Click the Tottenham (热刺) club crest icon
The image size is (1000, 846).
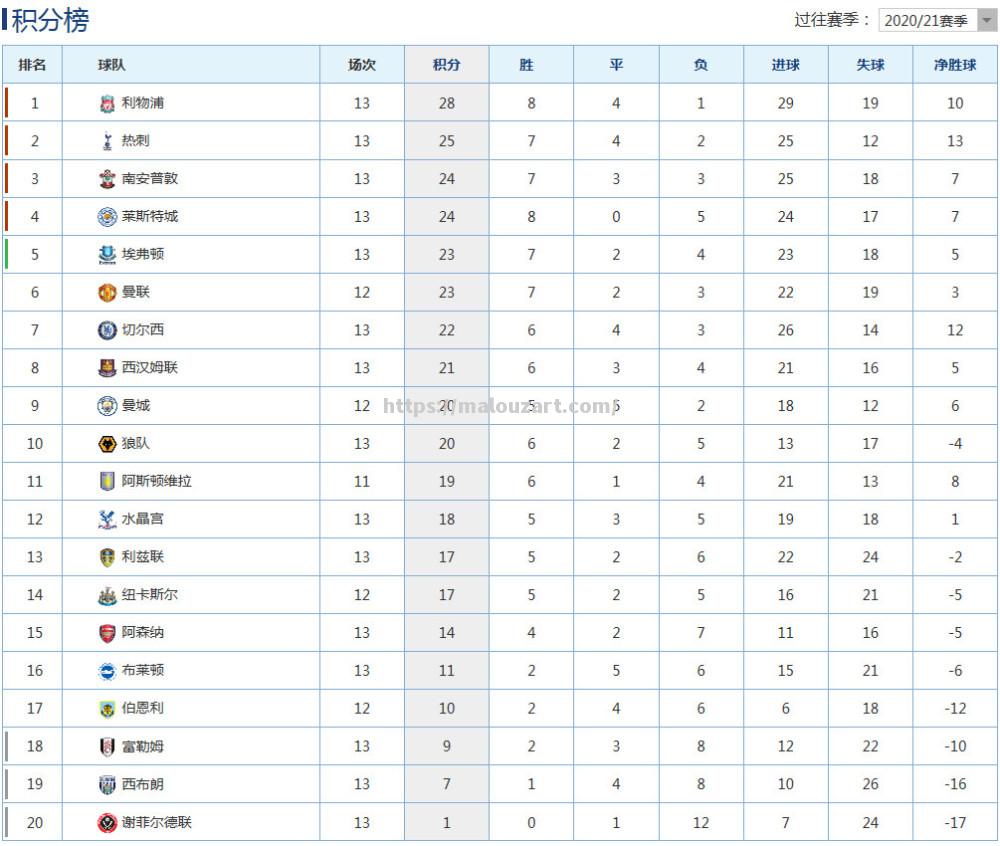point(107,141)
